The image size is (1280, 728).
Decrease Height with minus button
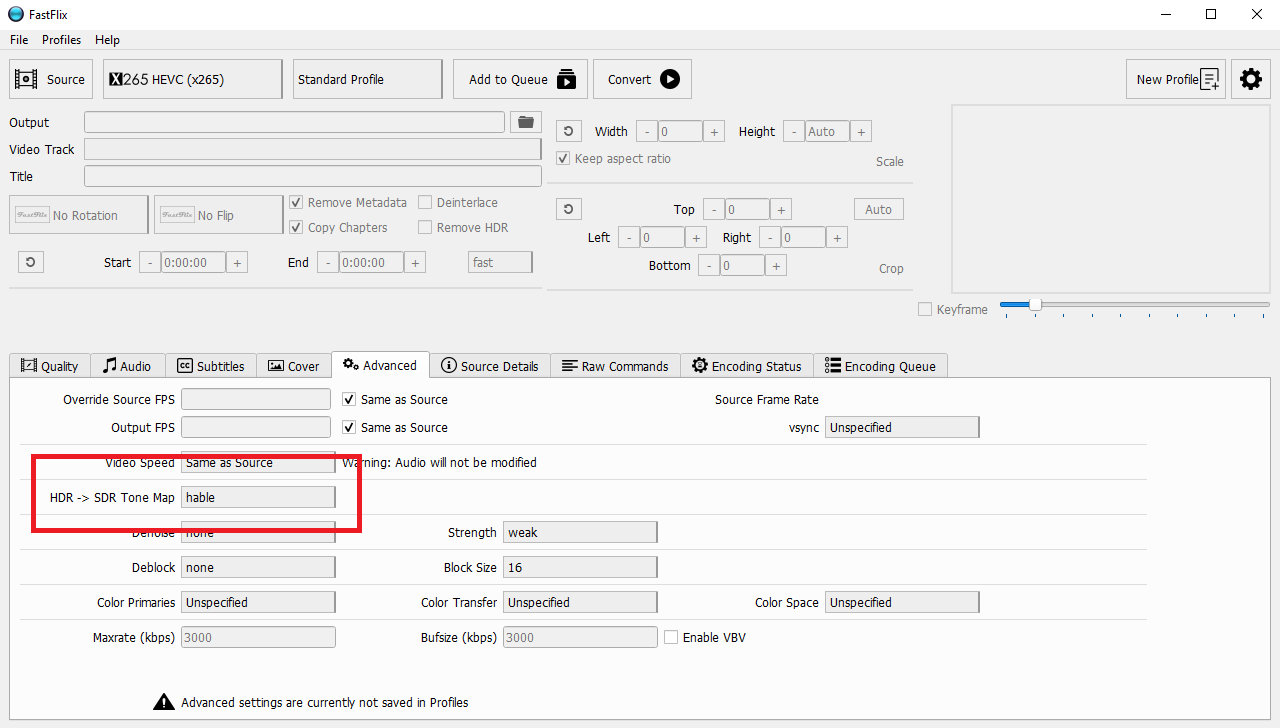click(793, 131)
